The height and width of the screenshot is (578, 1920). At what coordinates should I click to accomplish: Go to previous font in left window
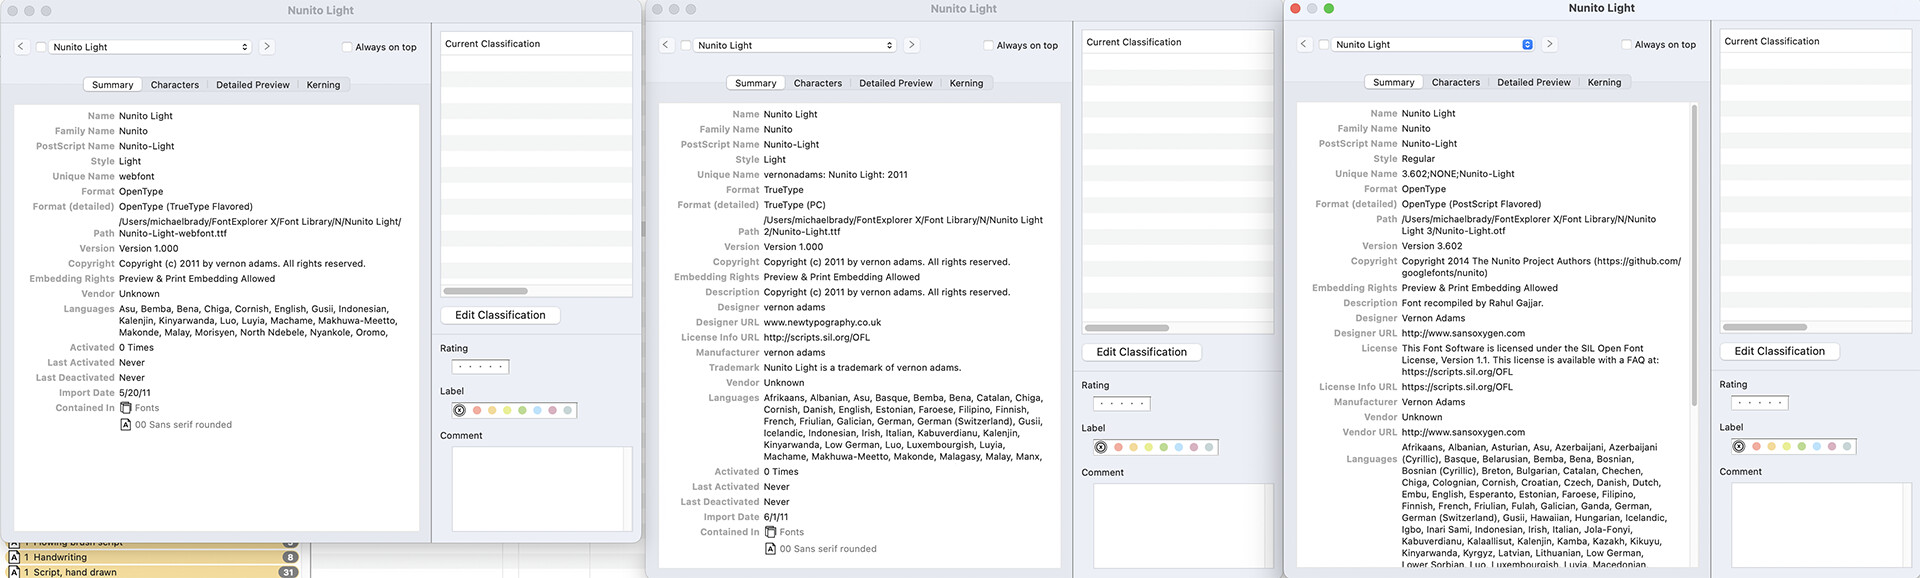pyautogui.click(x=21, y=47)
